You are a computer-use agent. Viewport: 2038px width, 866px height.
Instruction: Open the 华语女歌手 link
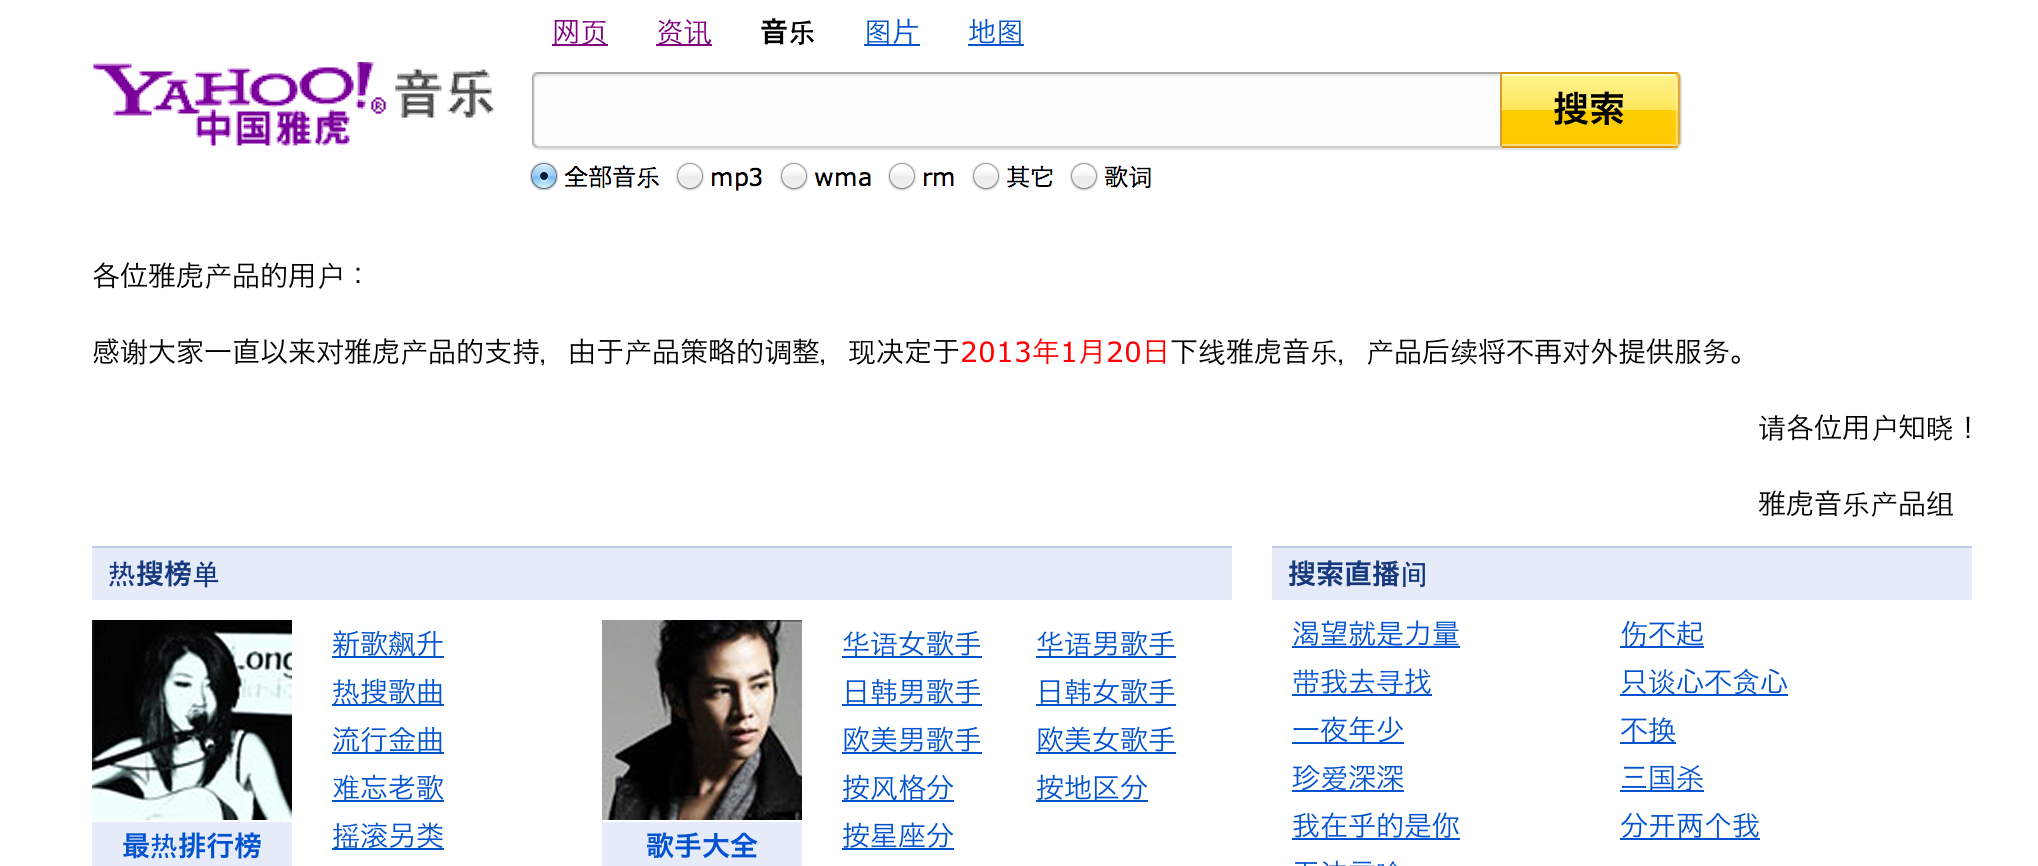point(912,644)
